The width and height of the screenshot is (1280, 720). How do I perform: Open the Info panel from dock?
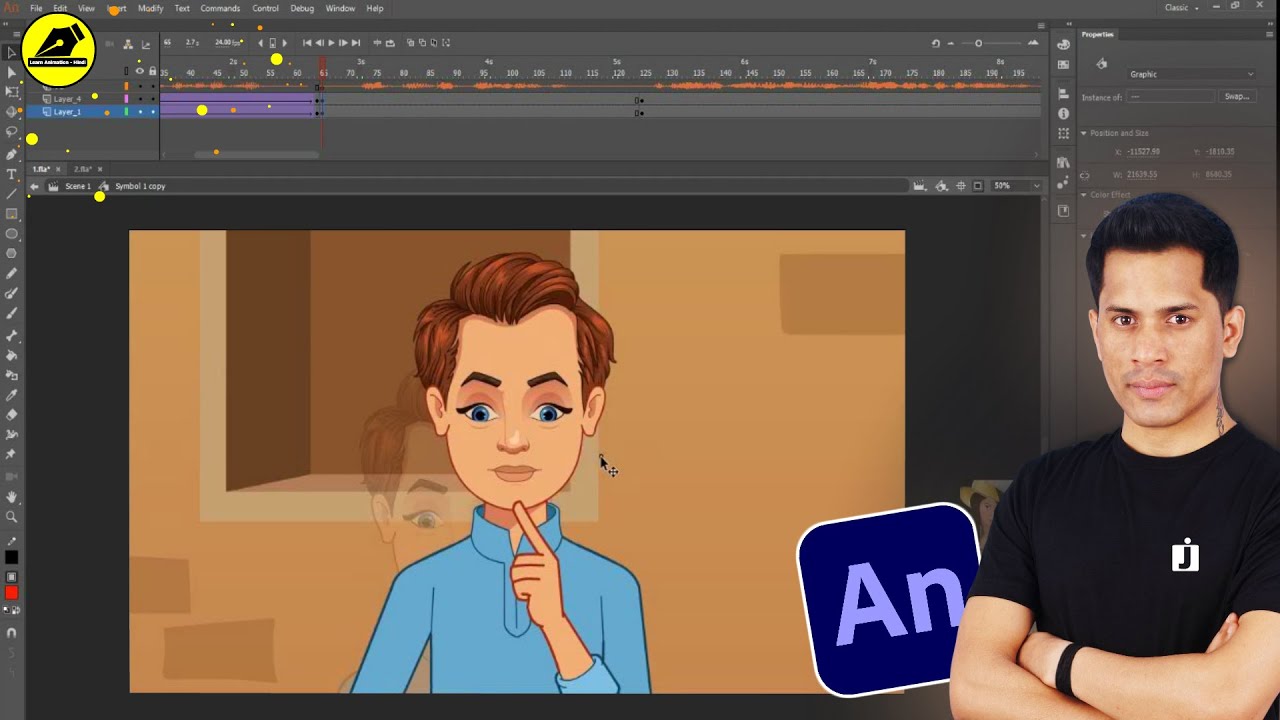point(1063,113)
